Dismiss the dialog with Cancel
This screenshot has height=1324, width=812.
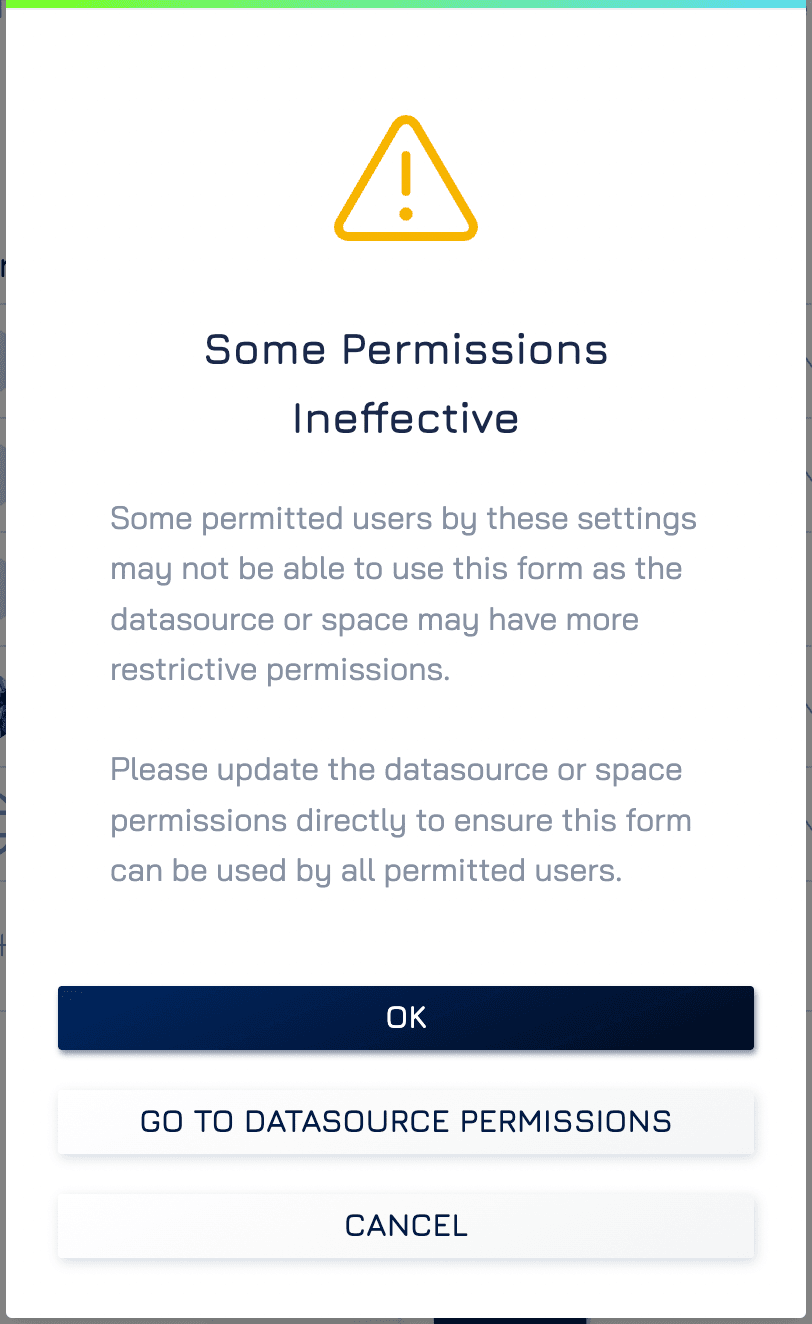tap(405, 1225)
